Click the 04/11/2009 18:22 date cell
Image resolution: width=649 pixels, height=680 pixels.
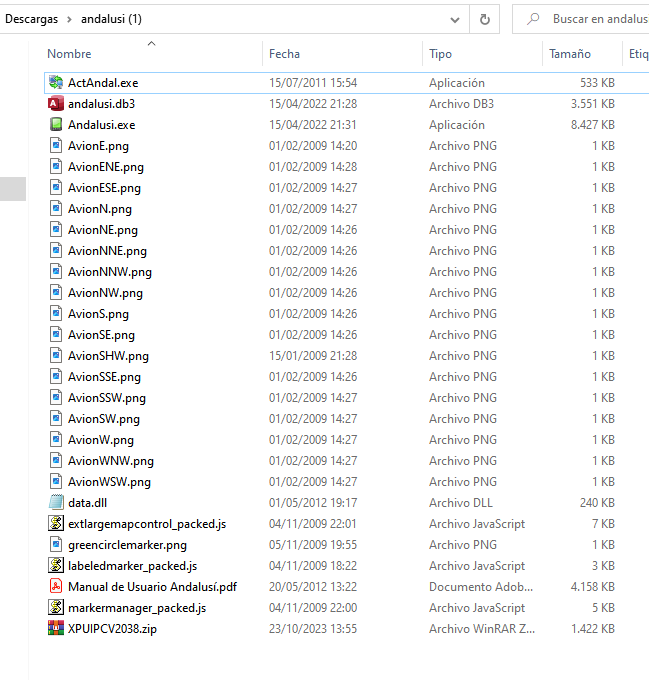(x=313, y=566)
